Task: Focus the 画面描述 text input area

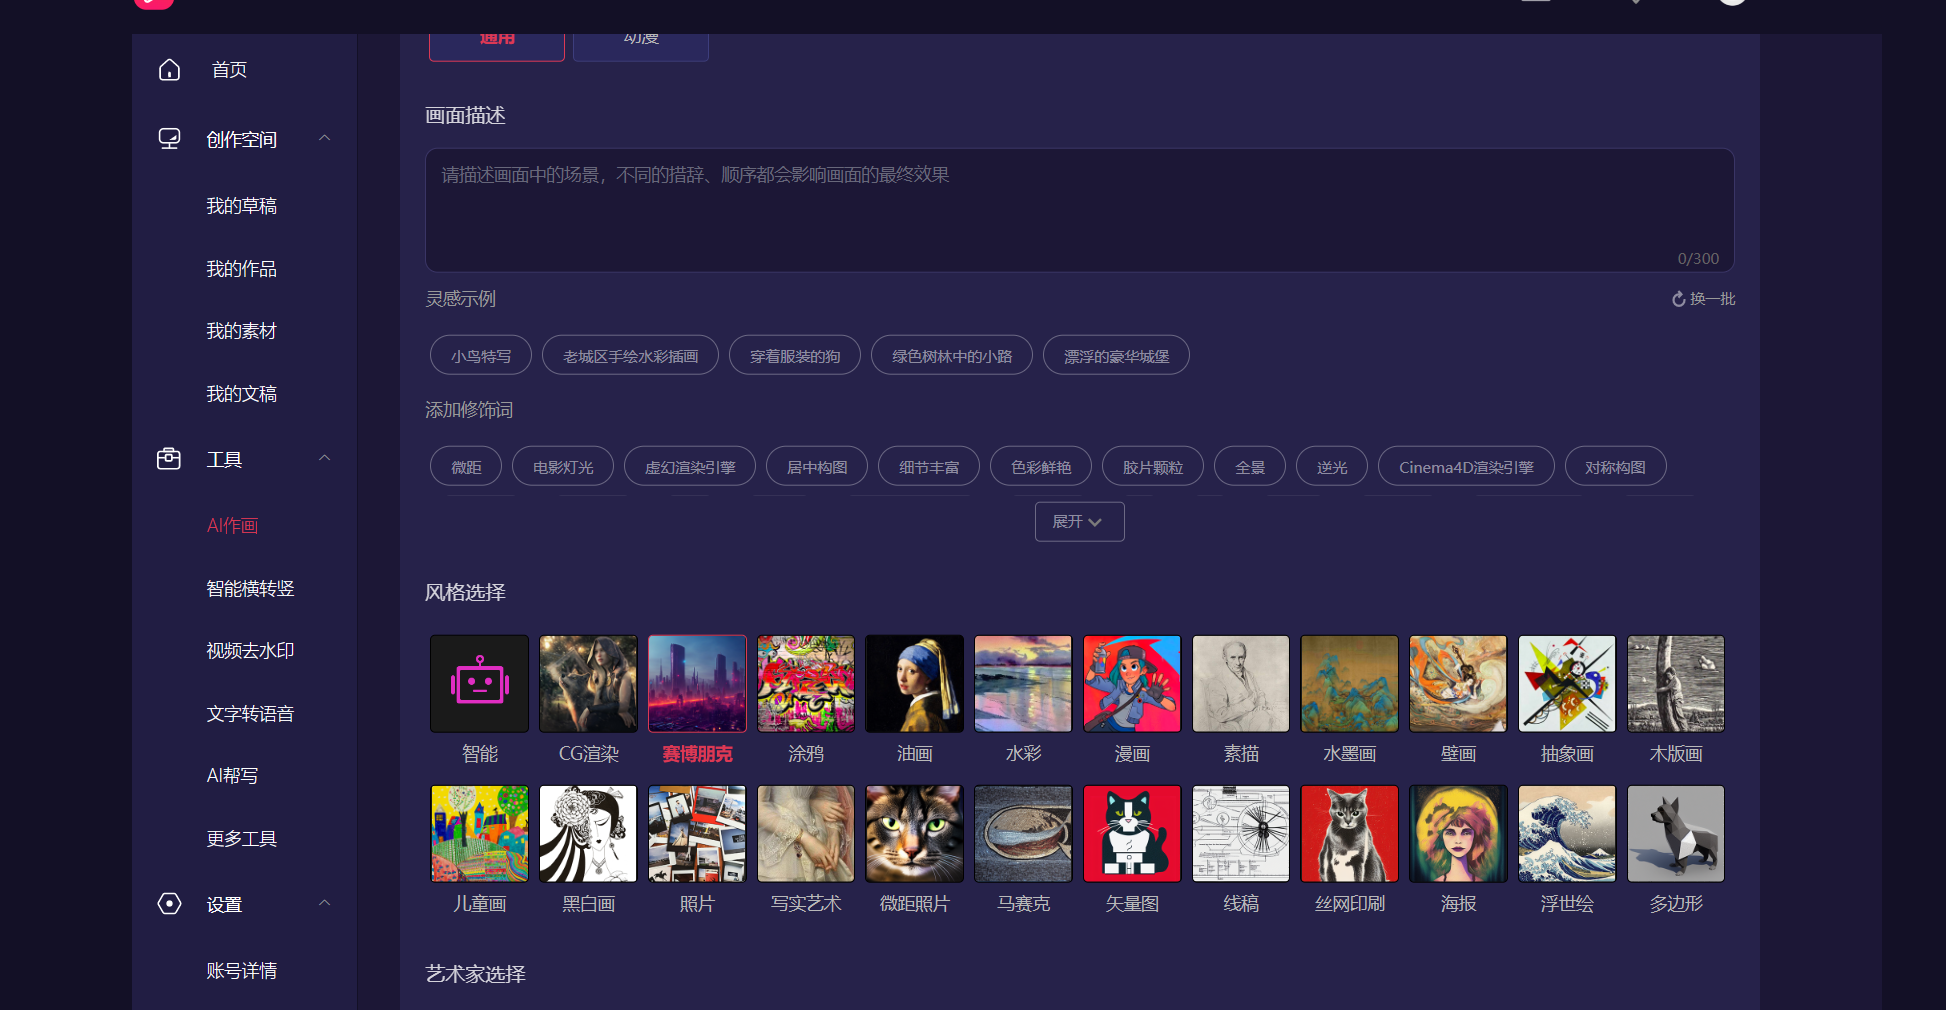Action: 1079,210
